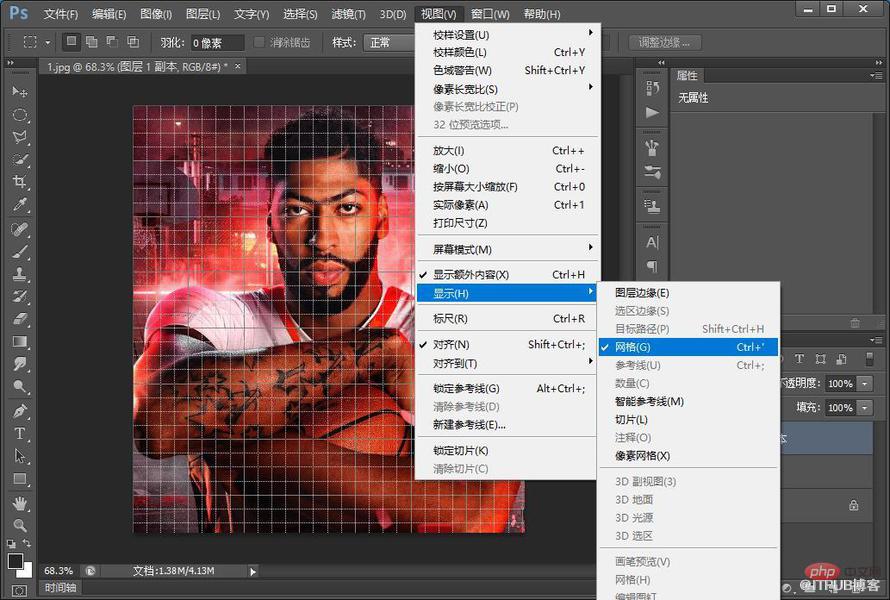This screenshot has width=890, height=600.
Task: Enable 智能参考线(M) smart guides
Action: pyautogui.click(x=689, y=401)
